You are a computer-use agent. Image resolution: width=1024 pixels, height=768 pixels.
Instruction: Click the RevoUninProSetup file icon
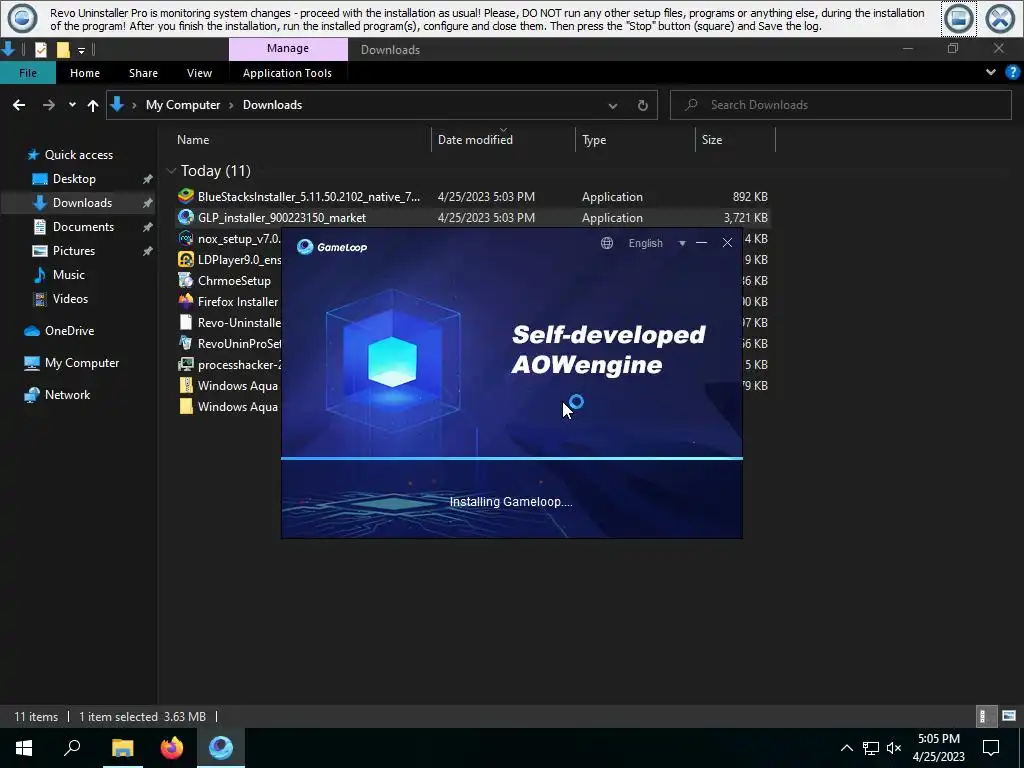(x=185, y=343)
